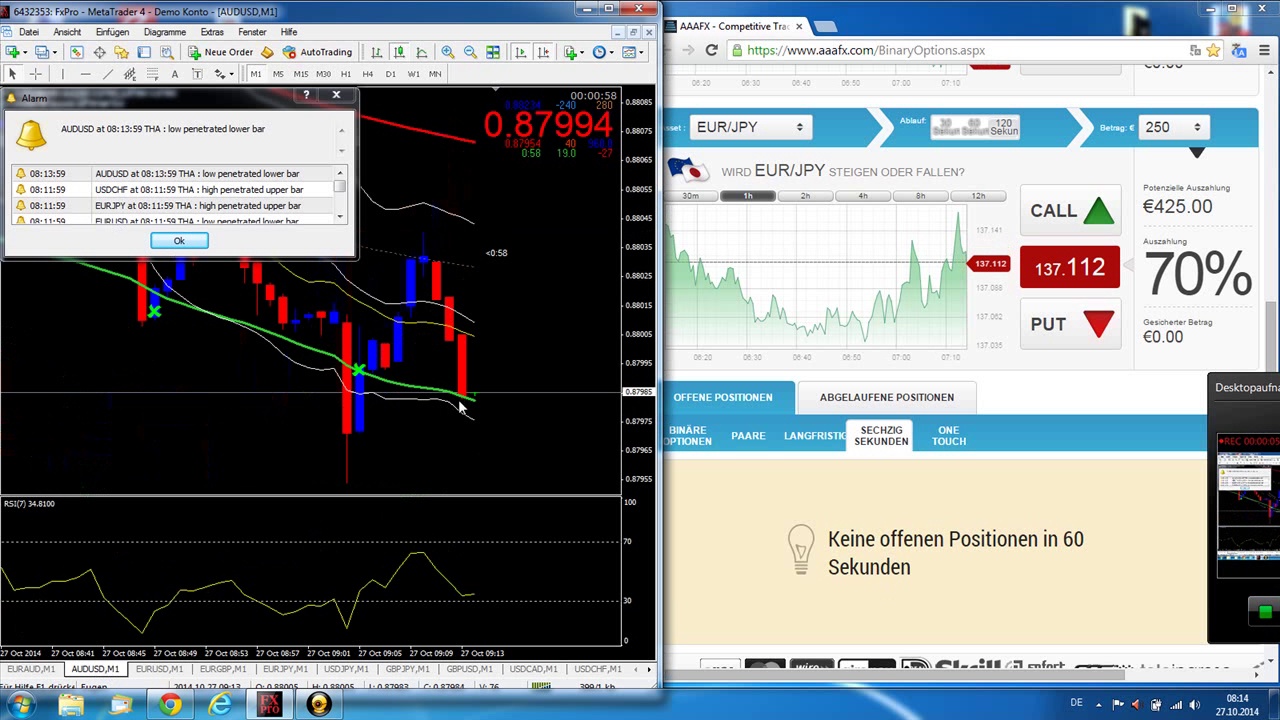Screen dimensions: 1280x720
Task: Select the 2h range on chart timeline
Action: [805, 196]
